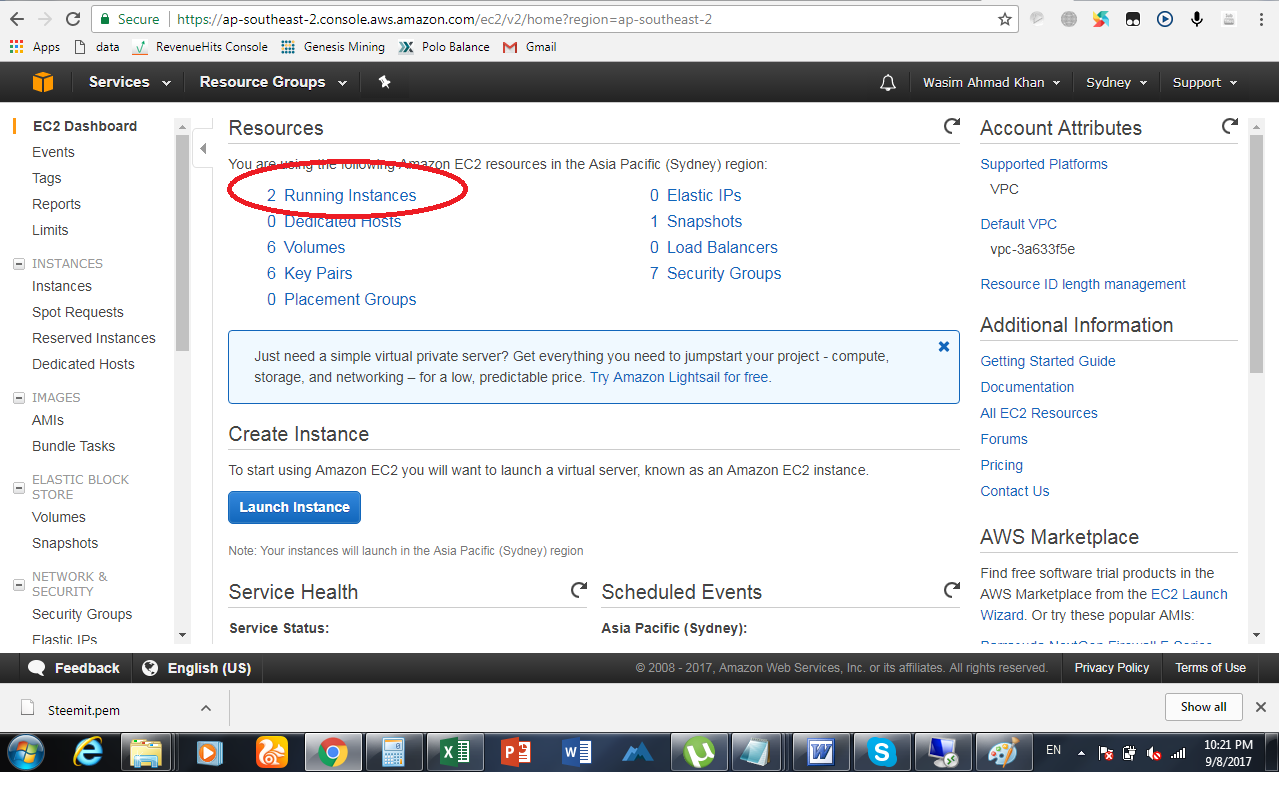The image size is (1280, 800).
Task: Click the Windows Start button
Action: (x=25, y=752)
